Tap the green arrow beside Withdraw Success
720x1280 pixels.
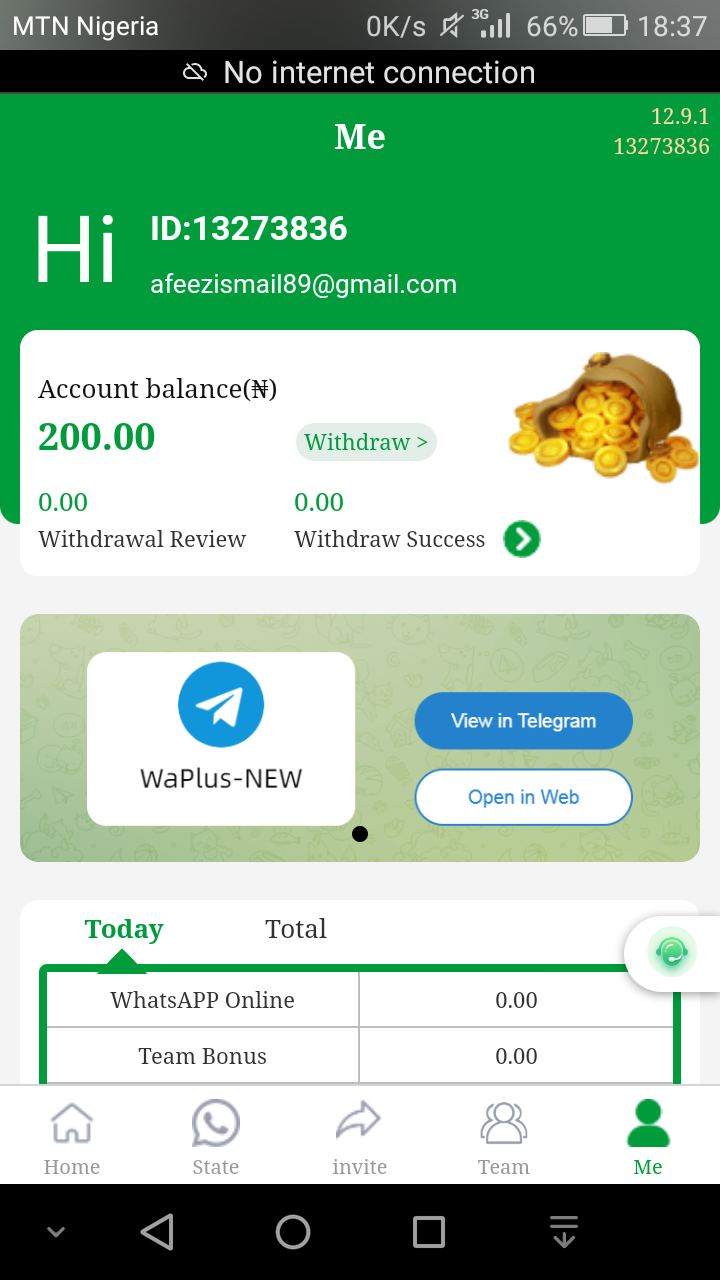[x=522, y=539]
